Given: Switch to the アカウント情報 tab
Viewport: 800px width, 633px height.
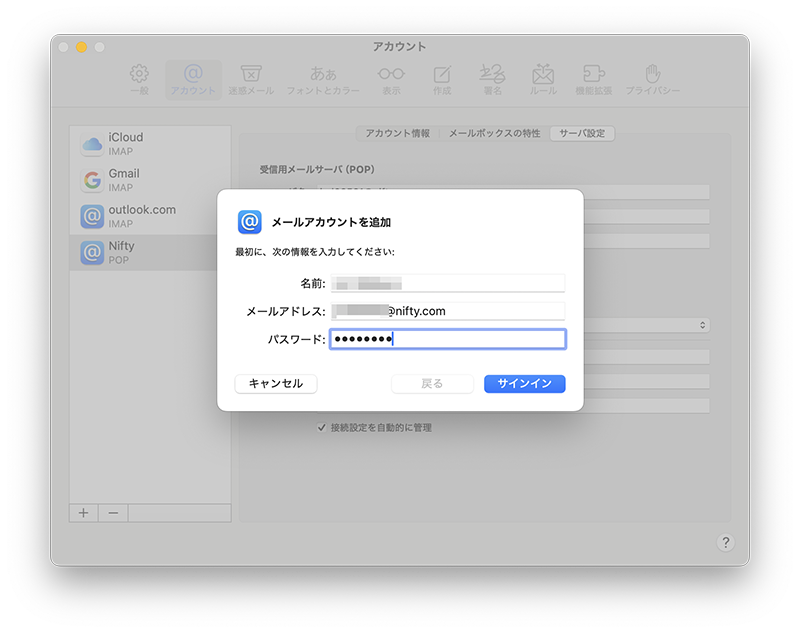Looking at the screenshot, I should (x=397, y=133).
